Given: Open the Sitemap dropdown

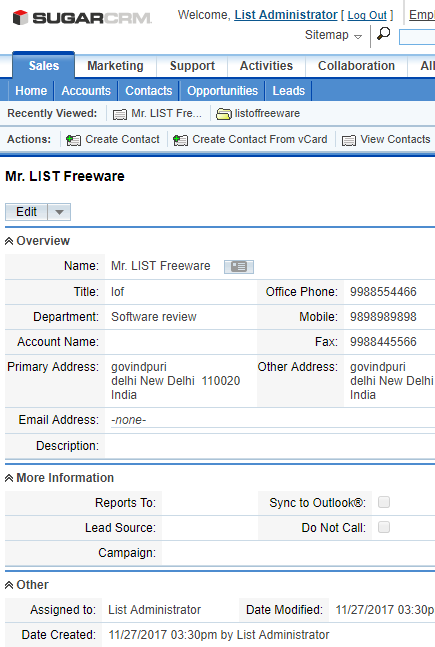Looking at the screenshot, I should tap(333, 35).
